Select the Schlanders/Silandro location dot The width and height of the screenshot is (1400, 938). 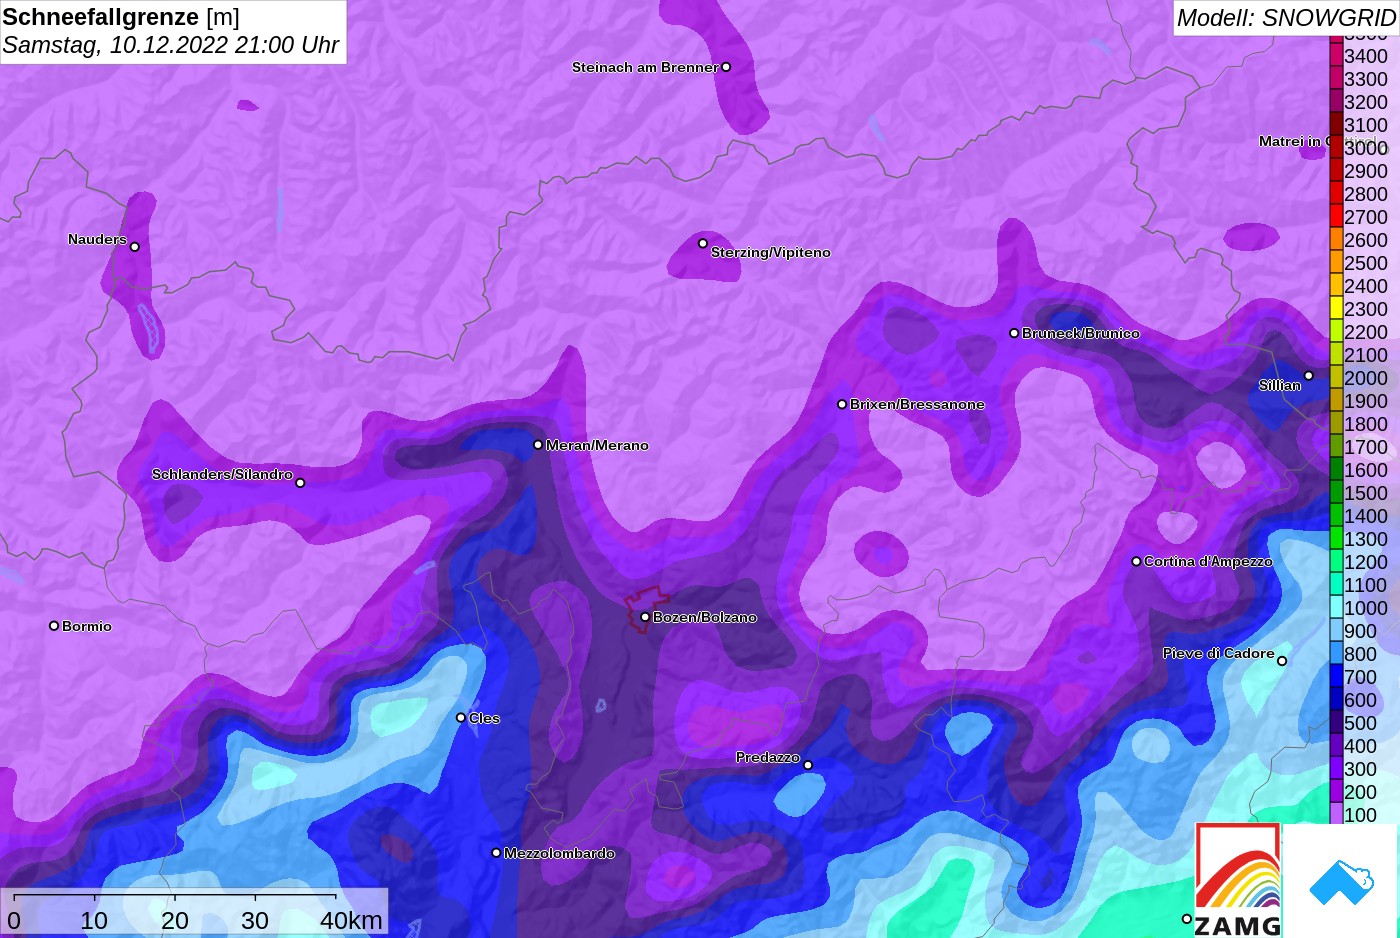click(300, 483)
